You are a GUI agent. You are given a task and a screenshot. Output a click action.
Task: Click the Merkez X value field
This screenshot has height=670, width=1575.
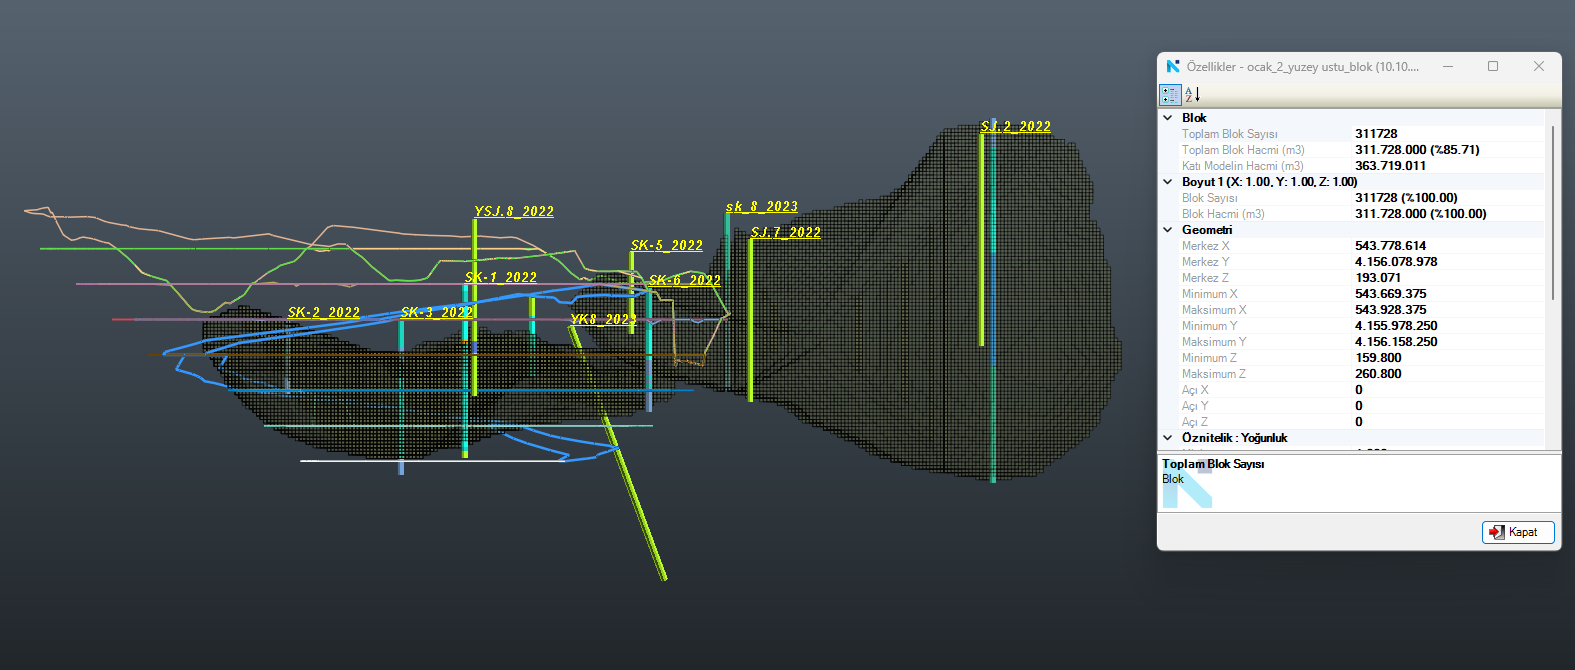[1390, 246]
